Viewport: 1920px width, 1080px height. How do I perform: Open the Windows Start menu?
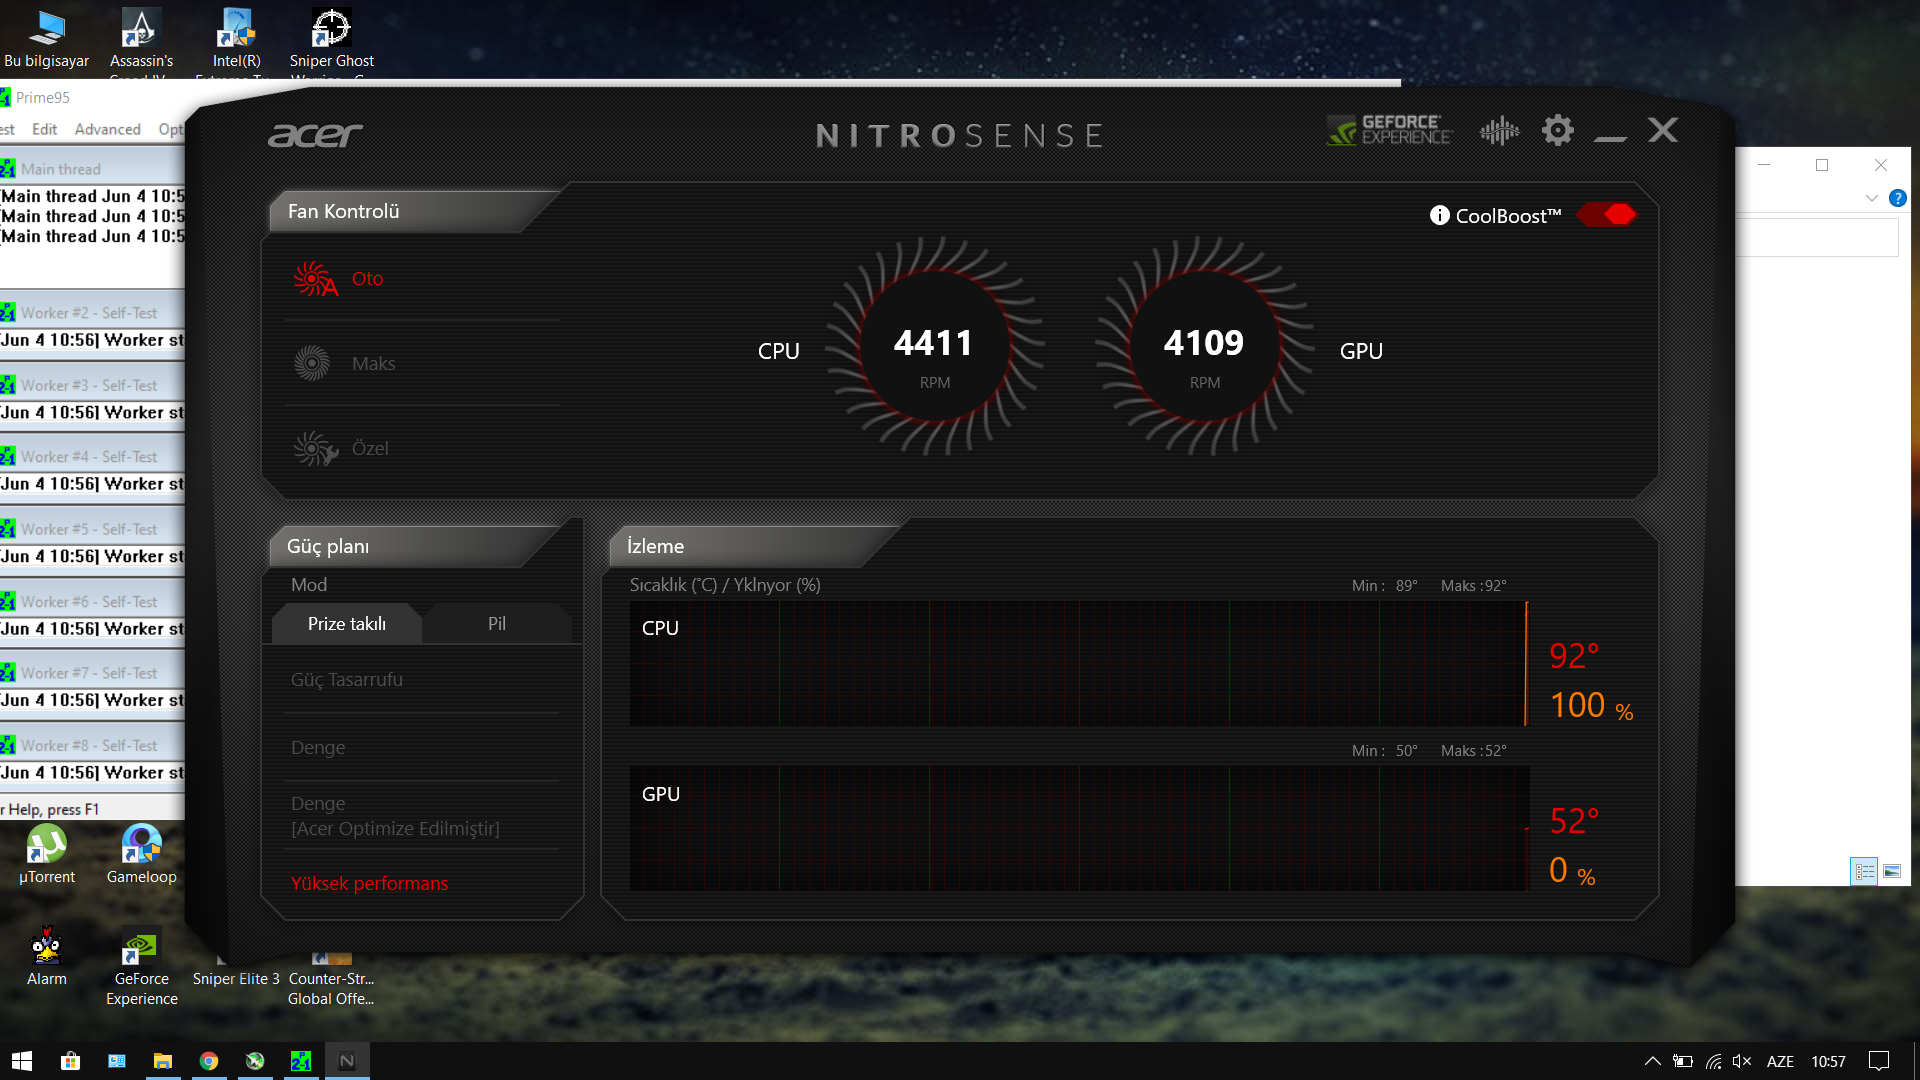tap(22, 1061)
